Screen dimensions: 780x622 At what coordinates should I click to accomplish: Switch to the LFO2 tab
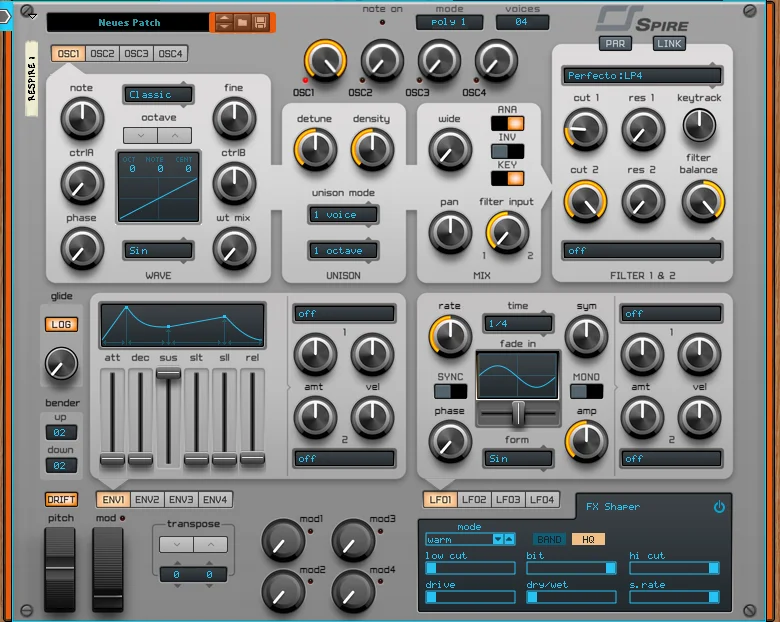(474, 500)
